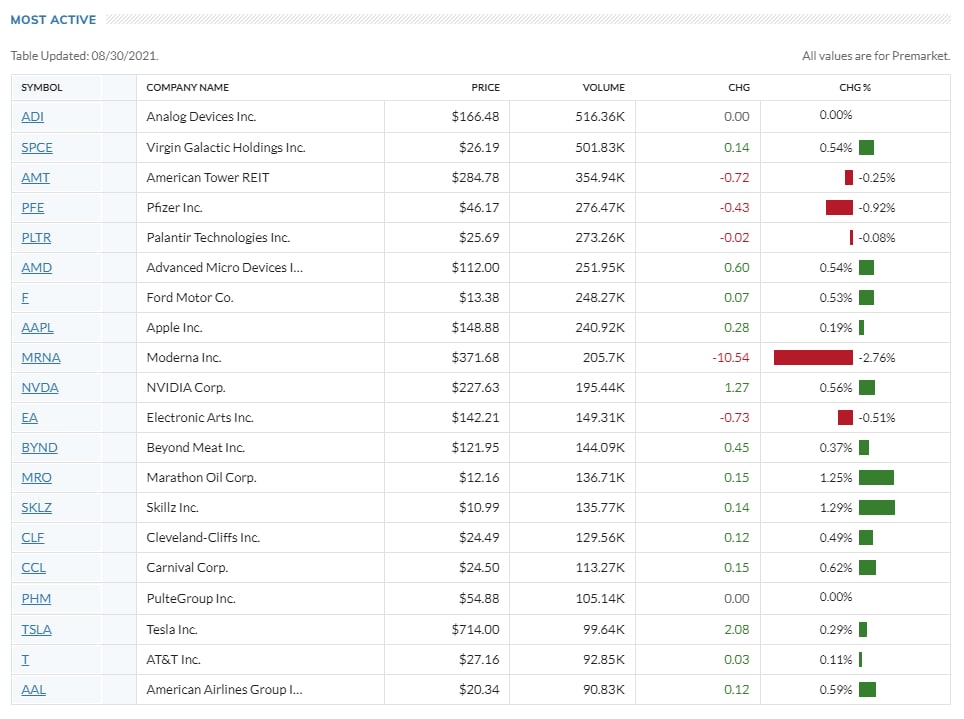Click the American Airlines volume 90.83K
Screen dimensions: 964x719
point(604,690)
